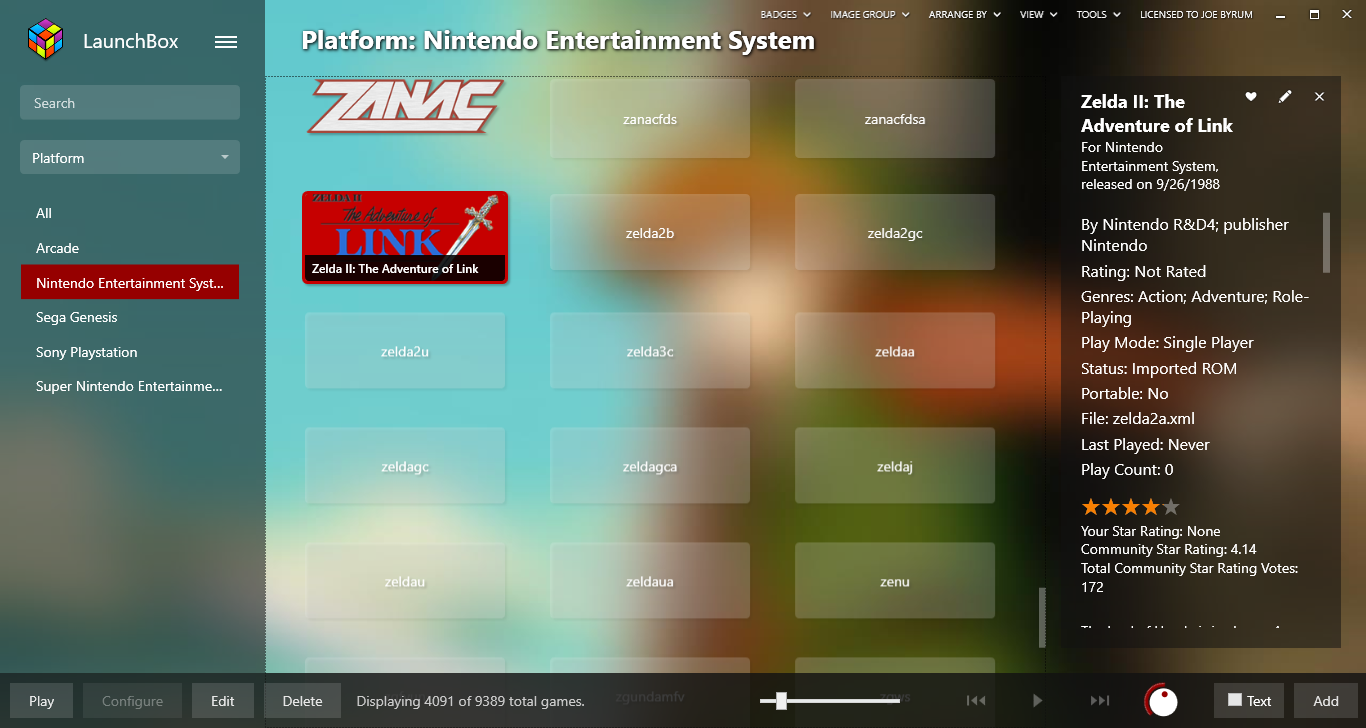Viewport: 1366px width, 728px height.
Task: Select the zeldaj game tile
Action: pyautogui.click(x=895, y=466)
